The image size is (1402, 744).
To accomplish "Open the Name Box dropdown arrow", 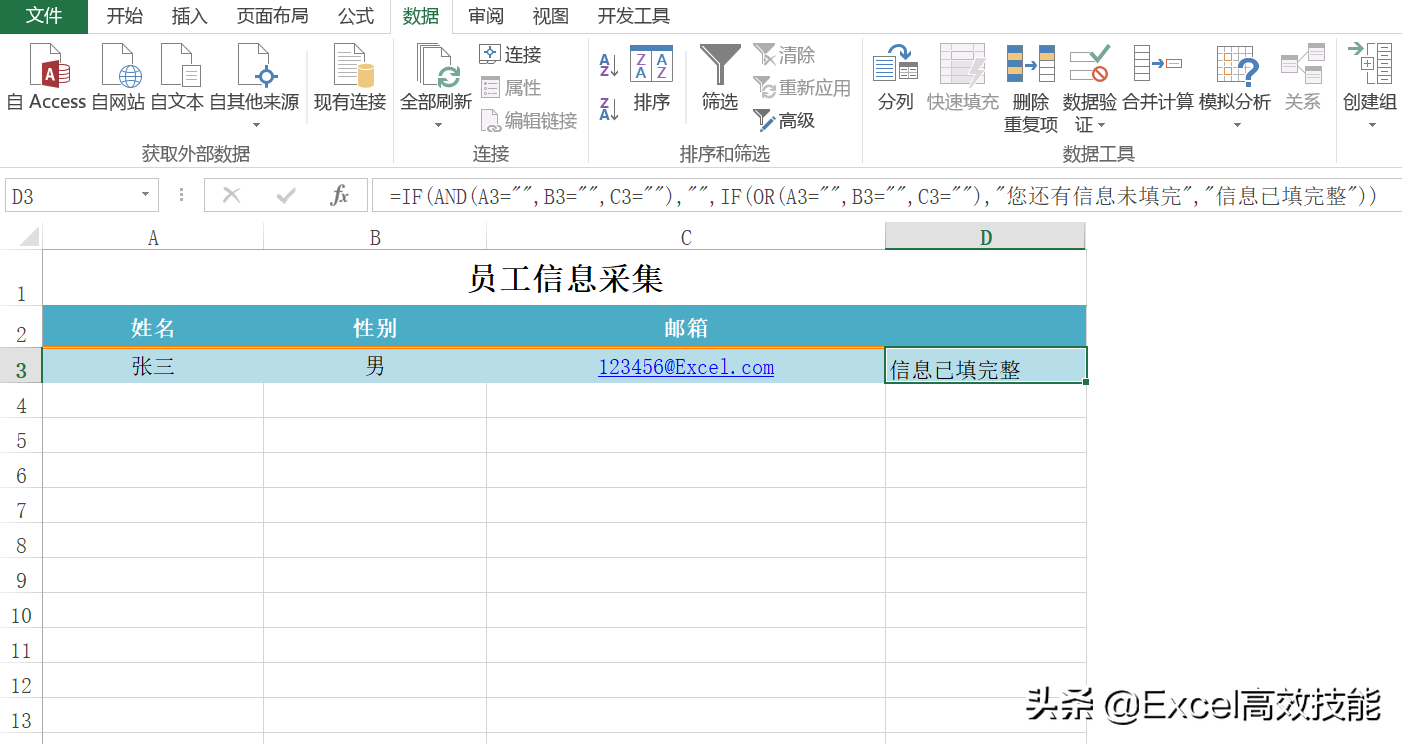I will [x=146, y=196].
